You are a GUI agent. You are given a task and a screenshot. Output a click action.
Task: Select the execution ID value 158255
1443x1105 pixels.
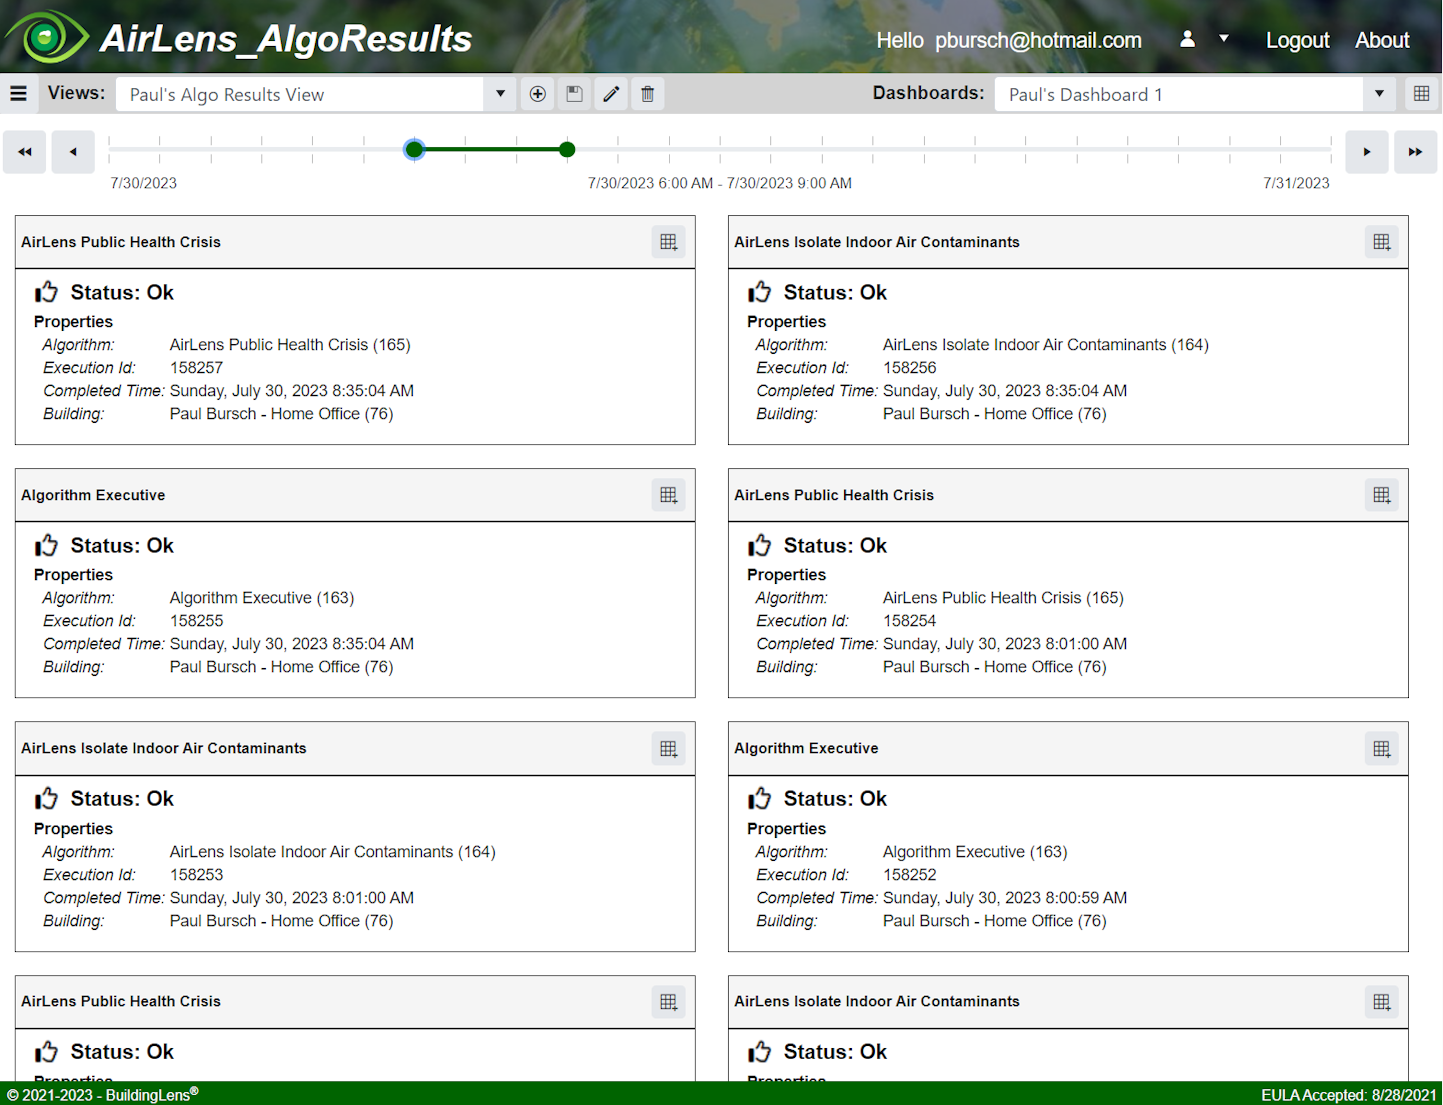pyautogui.click(x=196, y=621)
